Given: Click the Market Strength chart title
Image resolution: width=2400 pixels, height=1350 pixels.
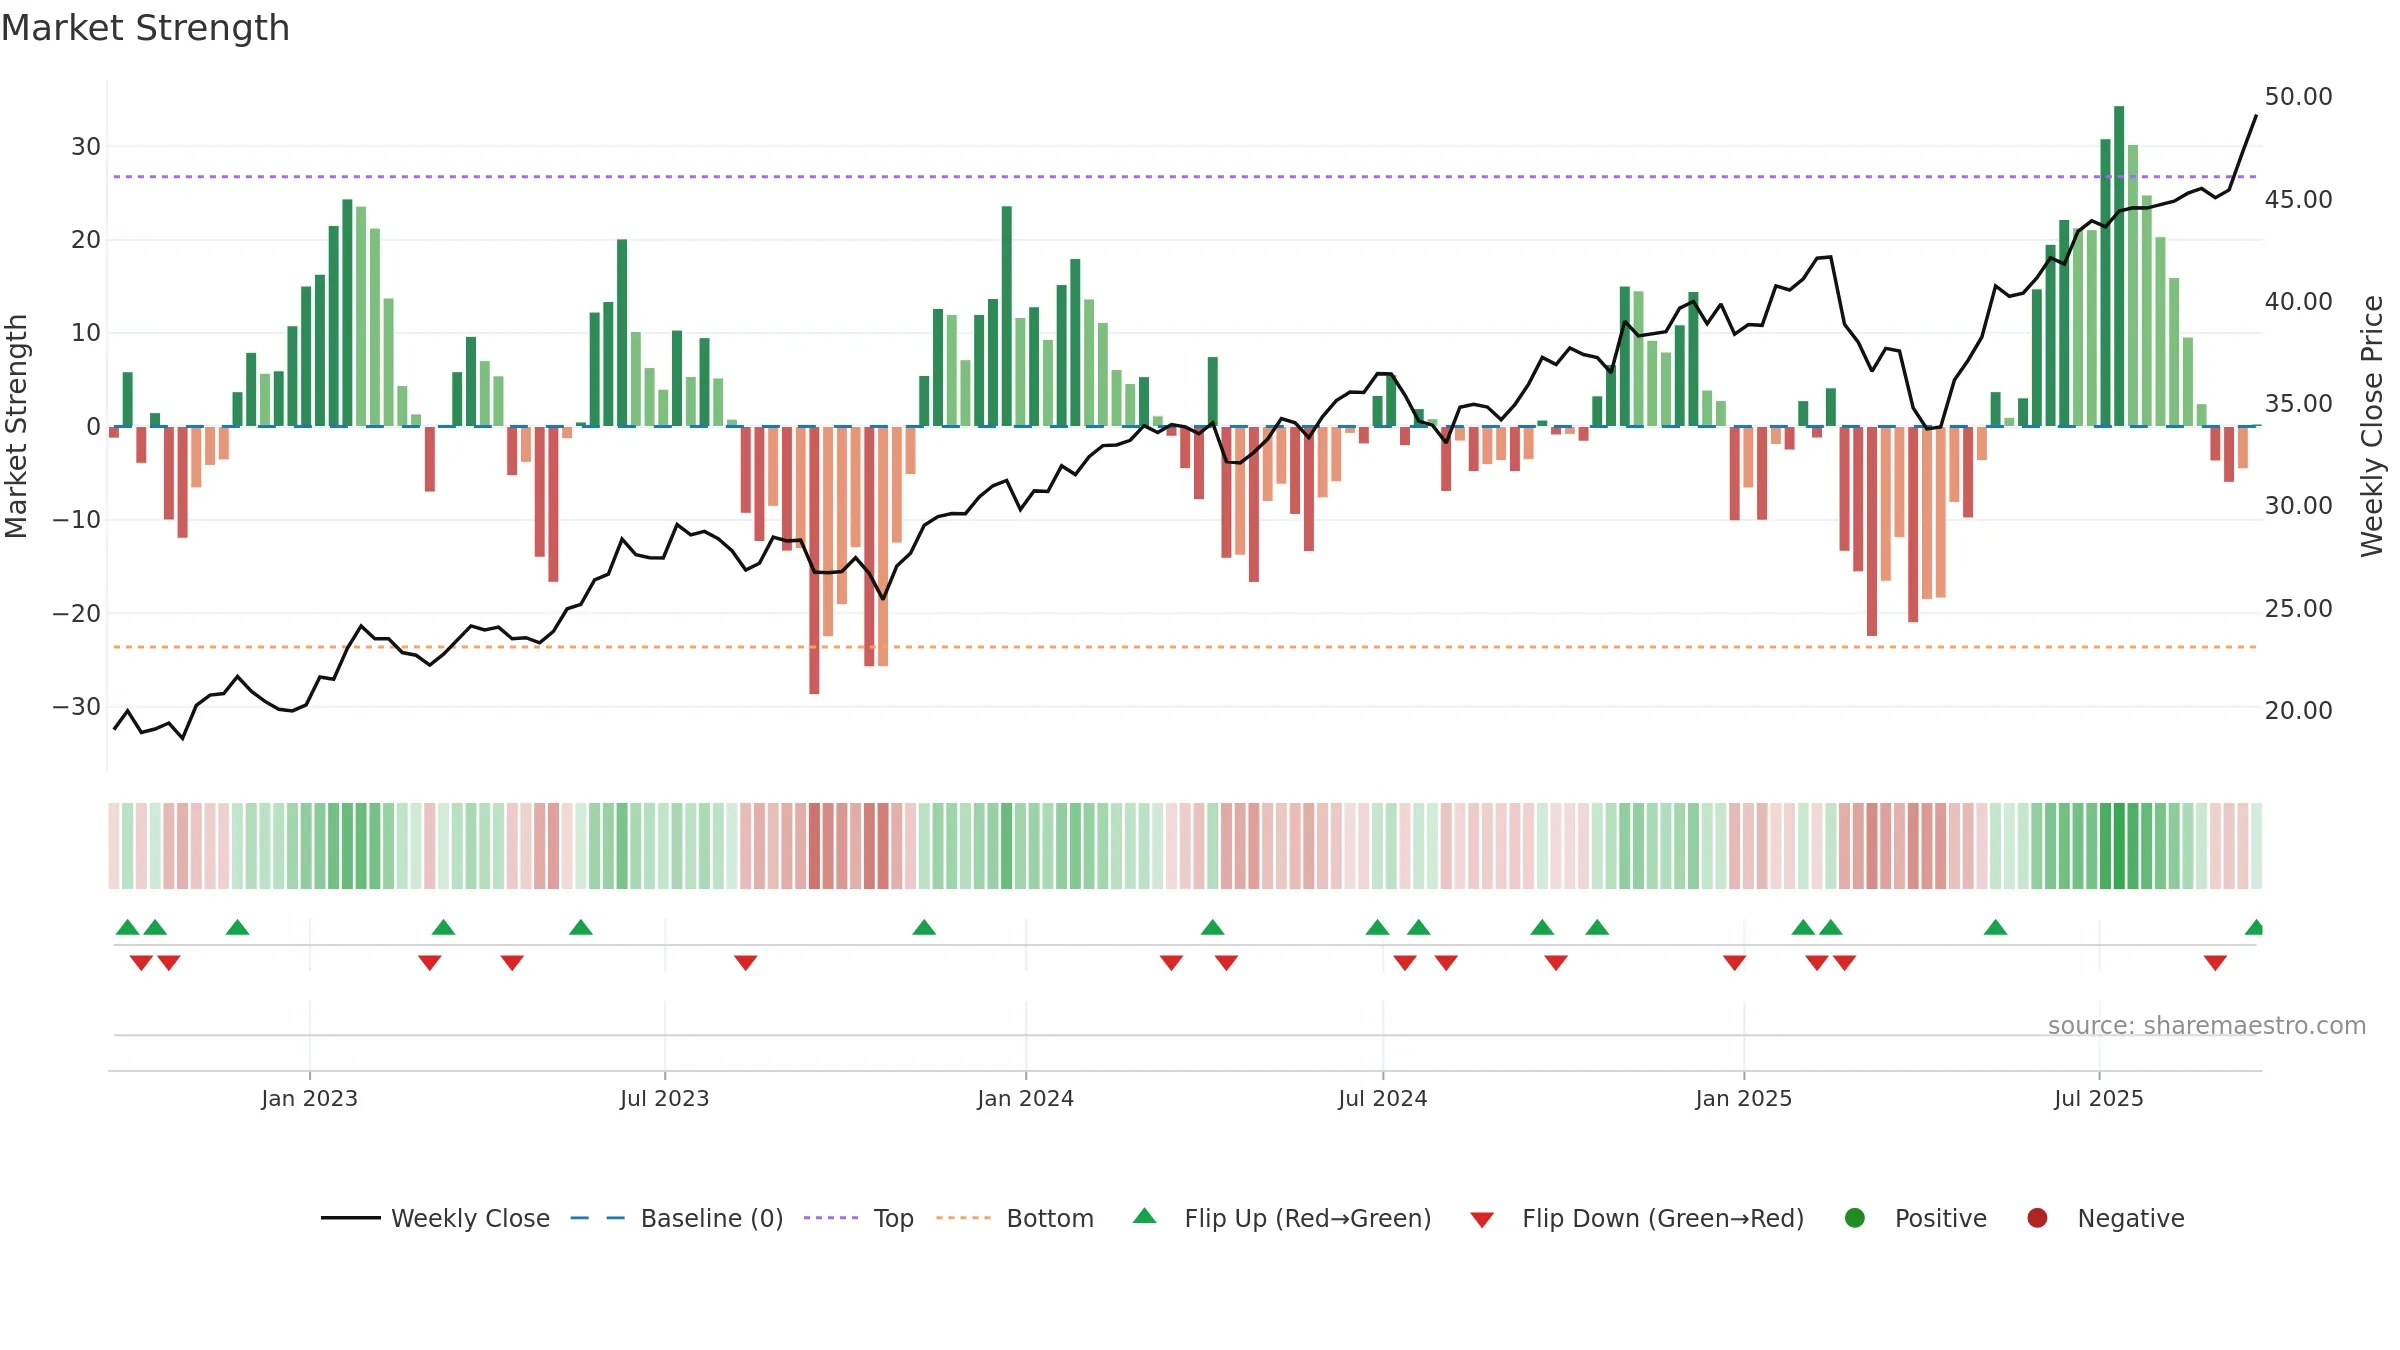Looking at the screenshot, I should coord(145,28).
